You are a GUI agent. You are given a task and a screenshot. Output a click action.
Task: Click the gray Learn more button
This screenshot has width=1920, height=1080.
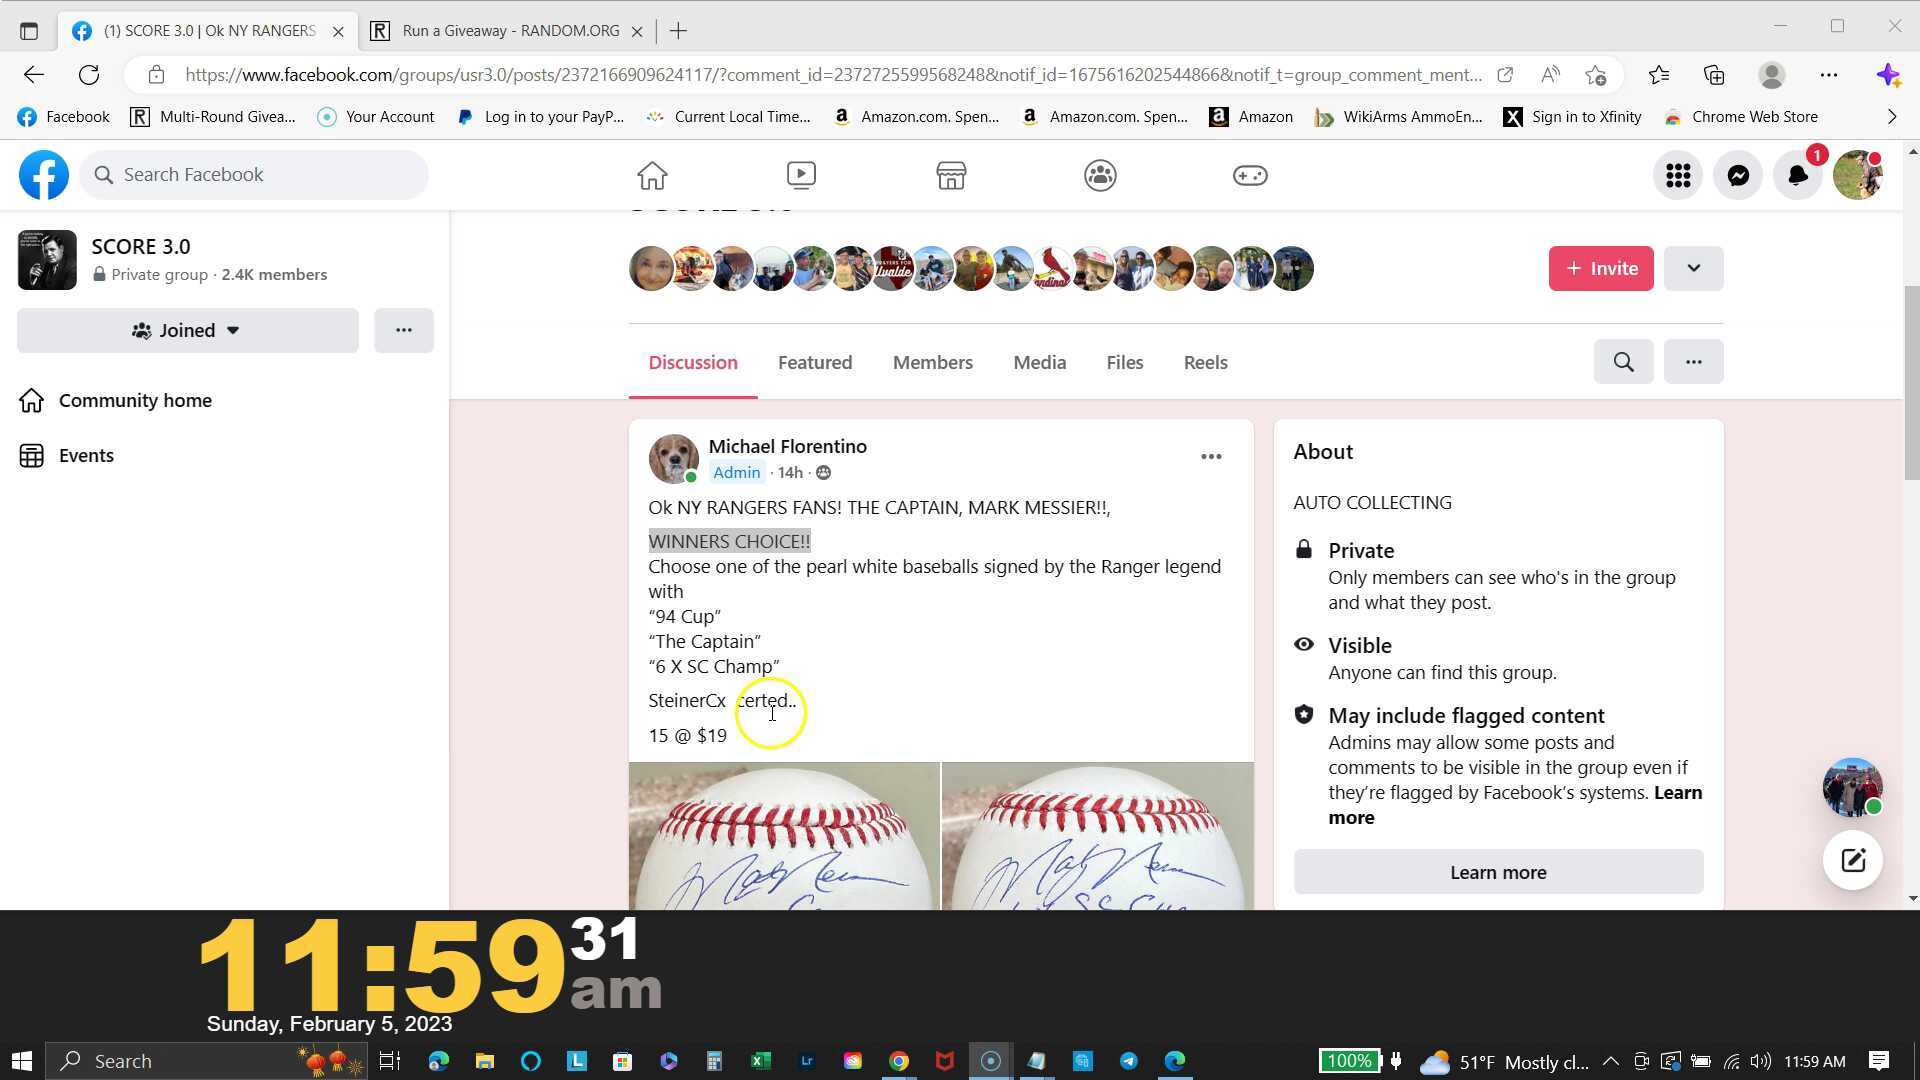pyautogui.click(x=1497, y=872)
